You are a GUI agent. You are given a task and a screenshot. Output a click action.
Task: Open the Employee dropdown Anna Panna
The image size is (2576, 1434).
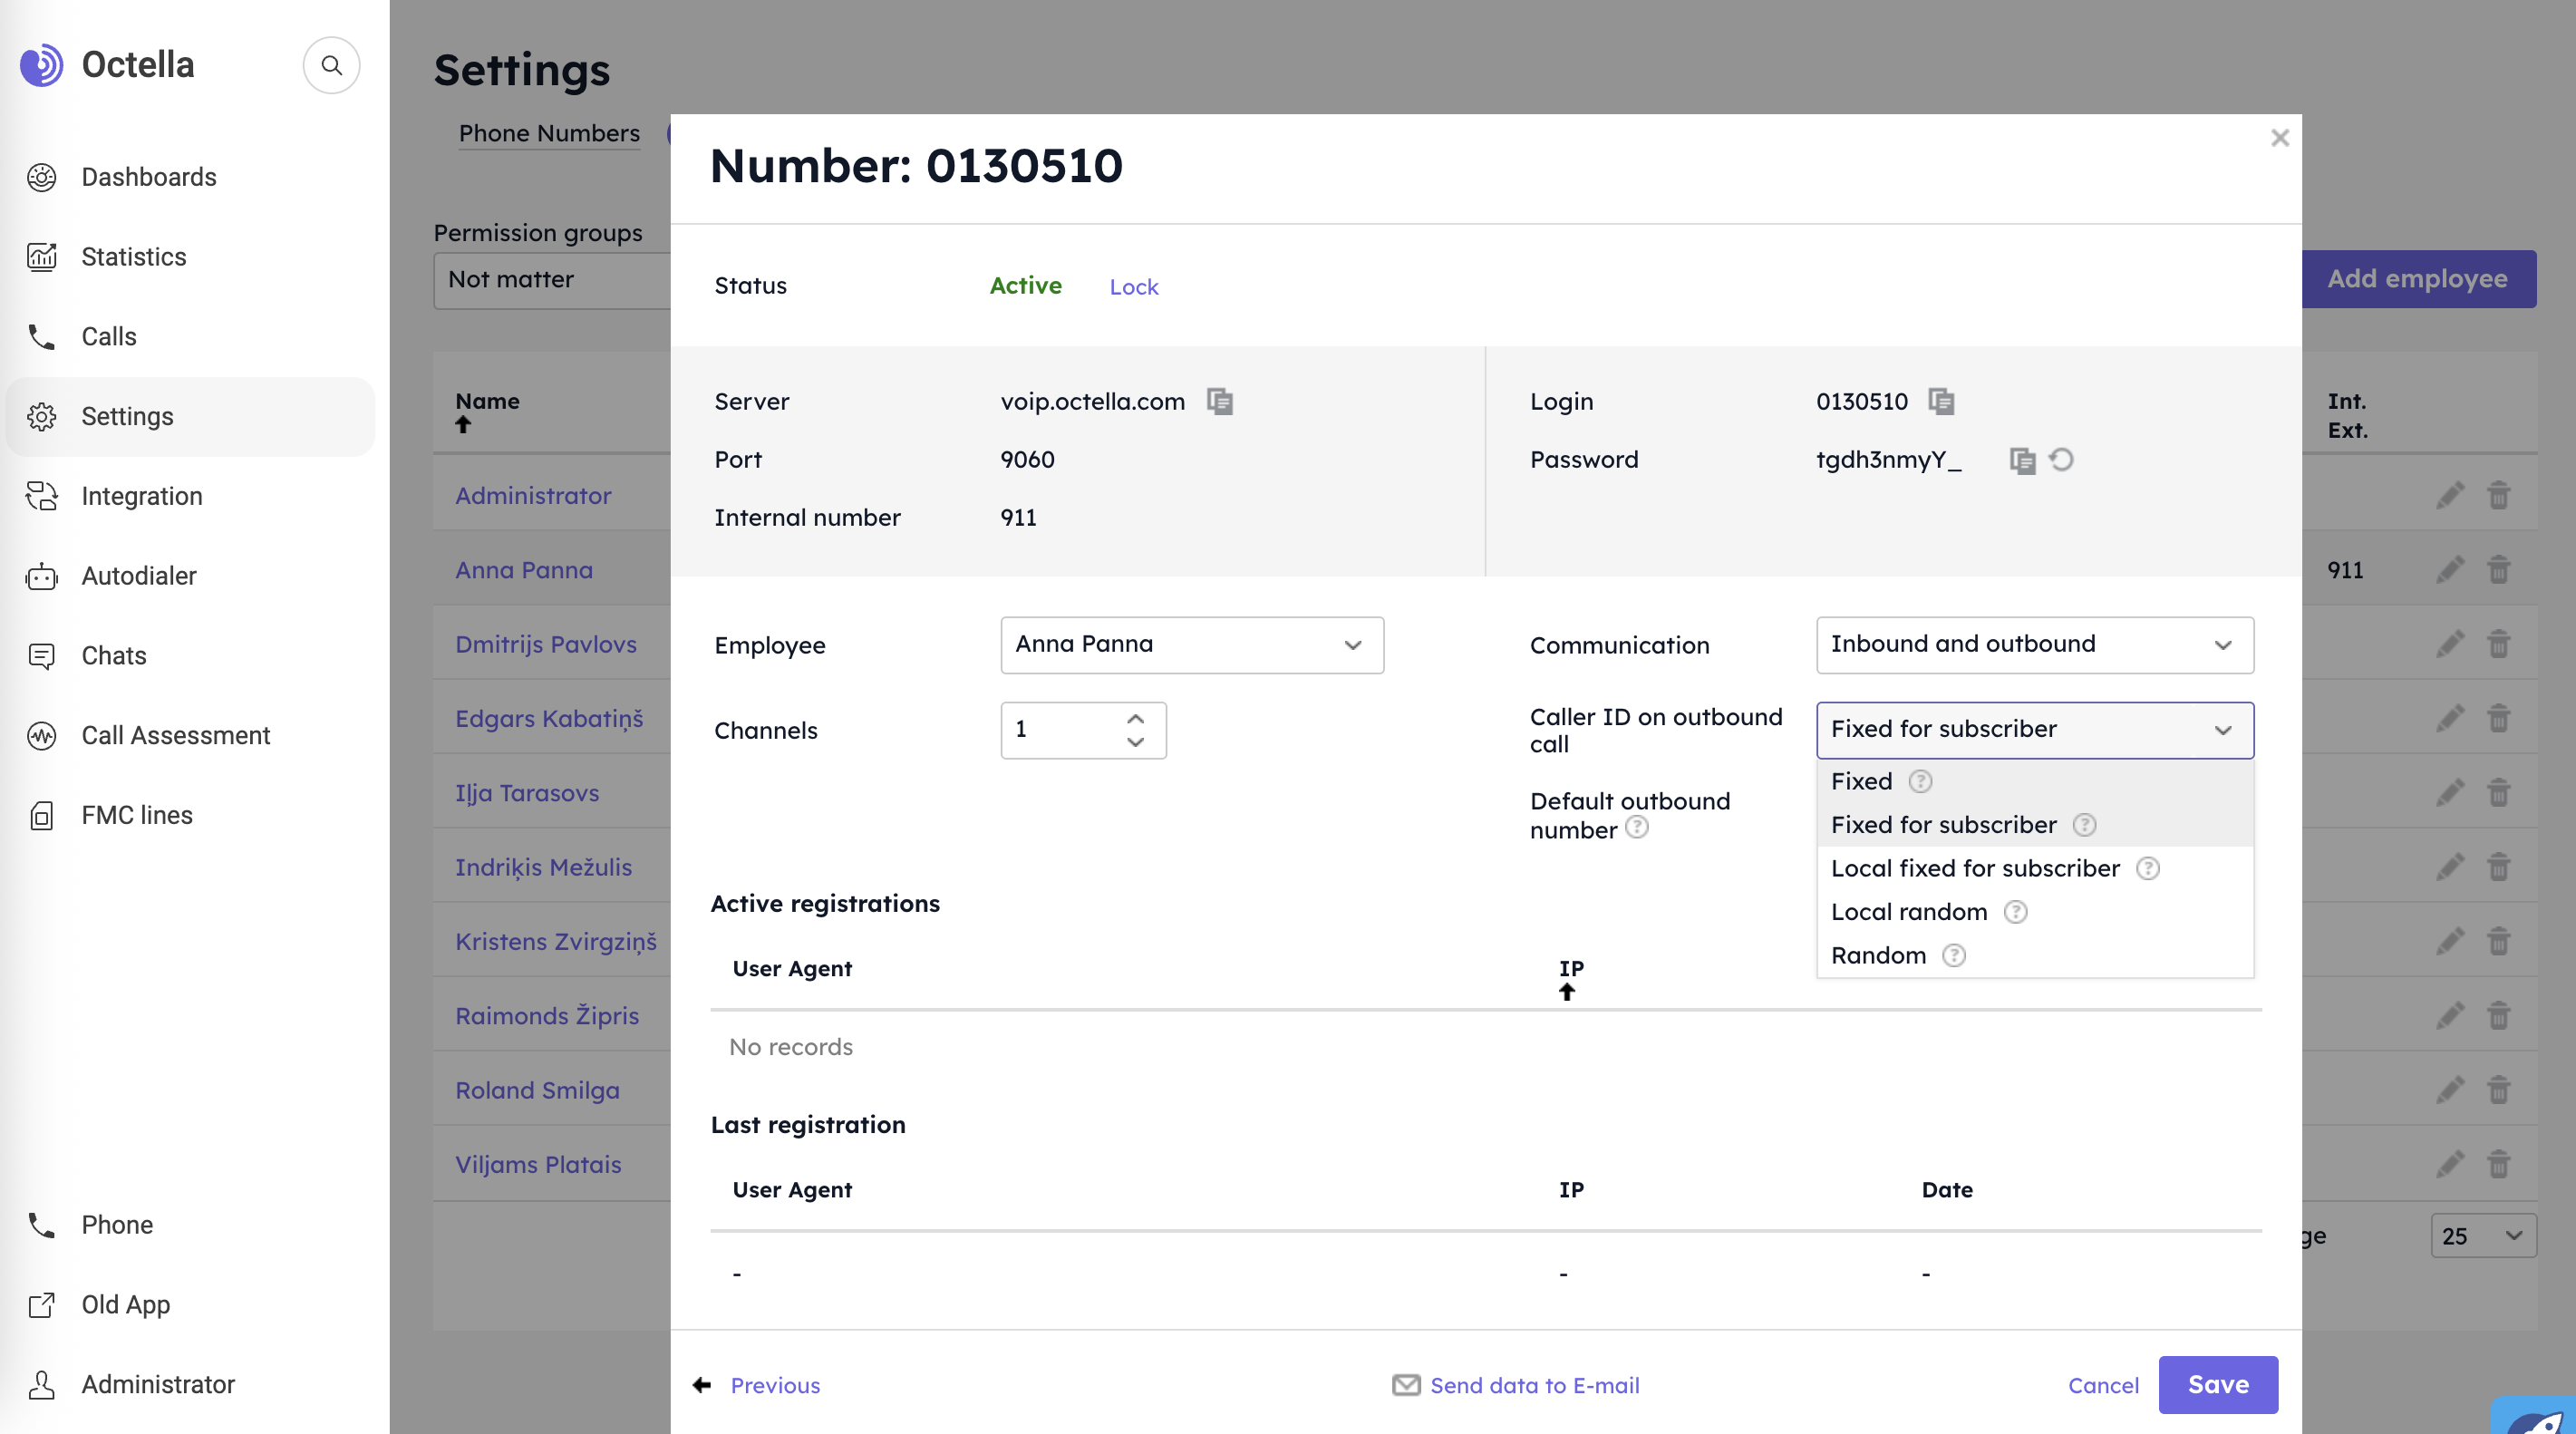pos(1192,645)
